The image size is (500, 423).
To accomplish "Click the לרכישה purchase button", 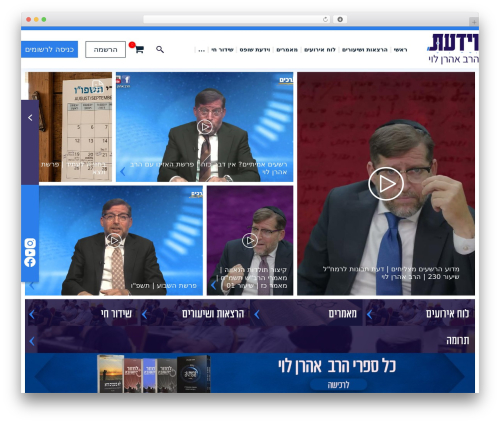I will click(338, 385).
